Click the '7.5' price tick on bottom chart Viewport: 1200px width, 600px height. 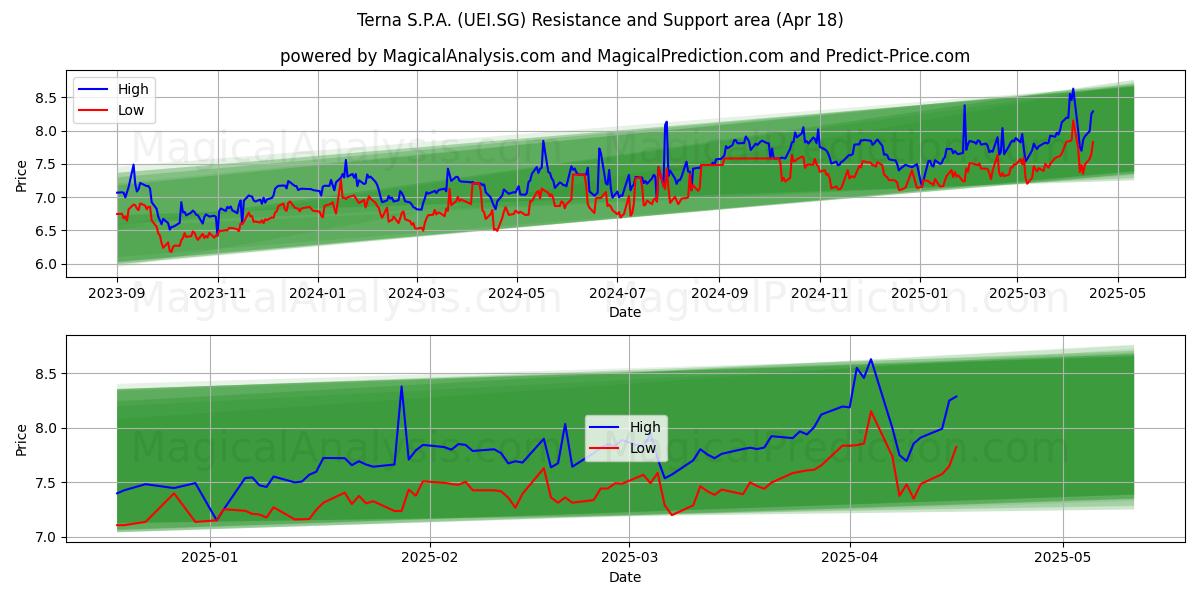pyautogui.click(x=48, y=483)
